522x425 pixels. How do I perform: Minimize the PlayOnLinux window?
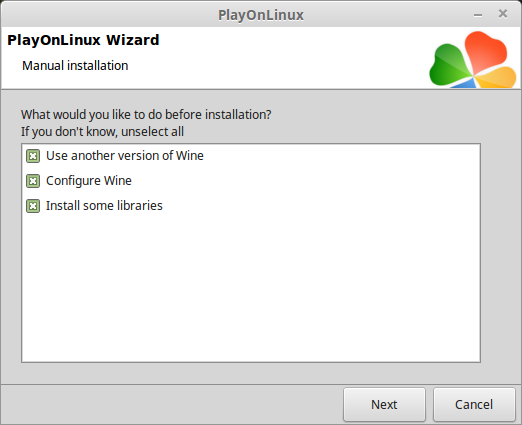[478, 15]
